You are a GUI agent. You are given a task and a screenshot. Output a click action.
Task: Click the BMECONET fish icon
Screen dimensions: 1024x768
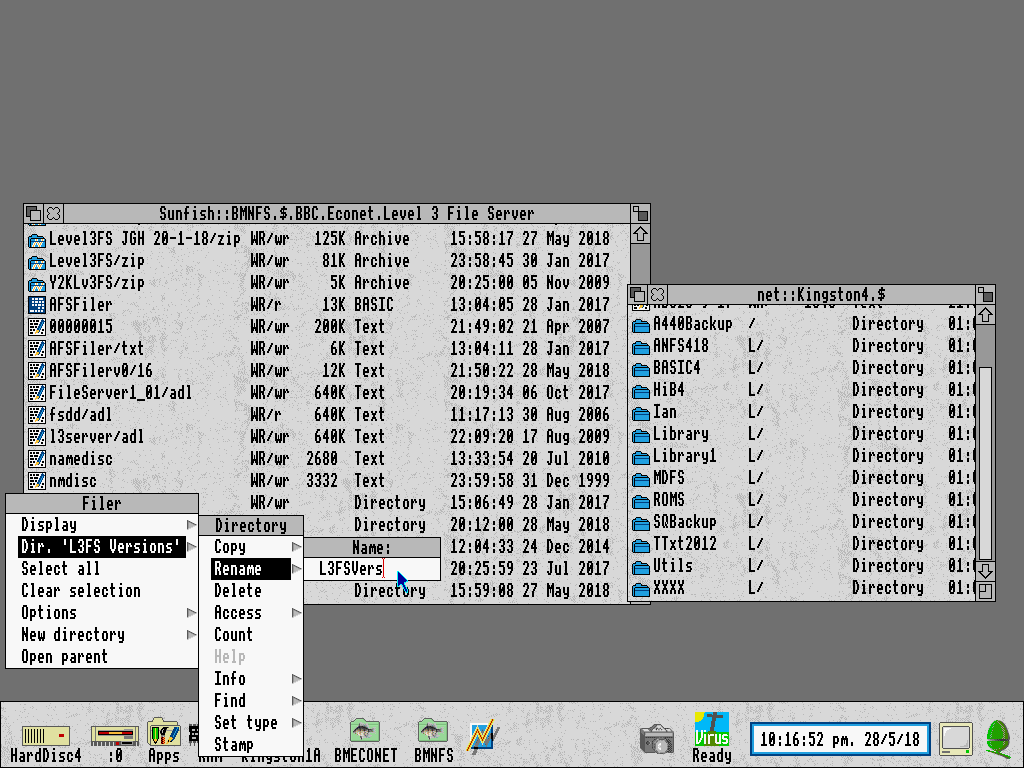click(x=365, y=731)
